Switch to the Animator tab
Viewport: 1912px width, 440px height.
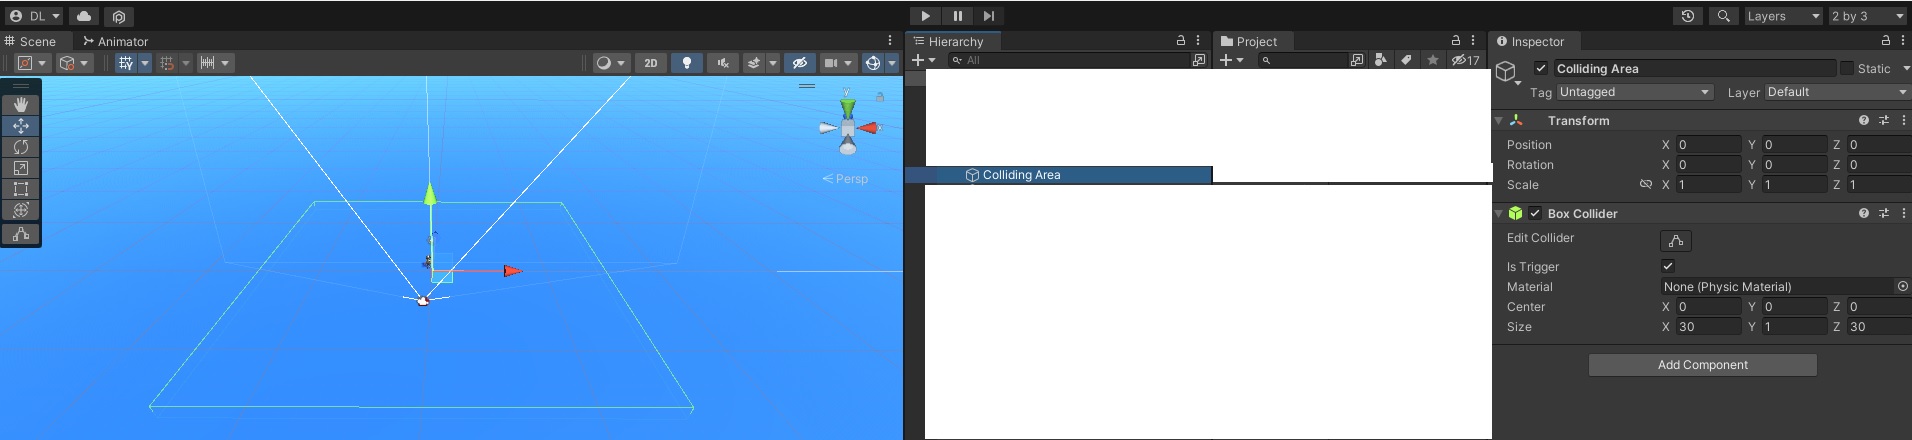116,41
